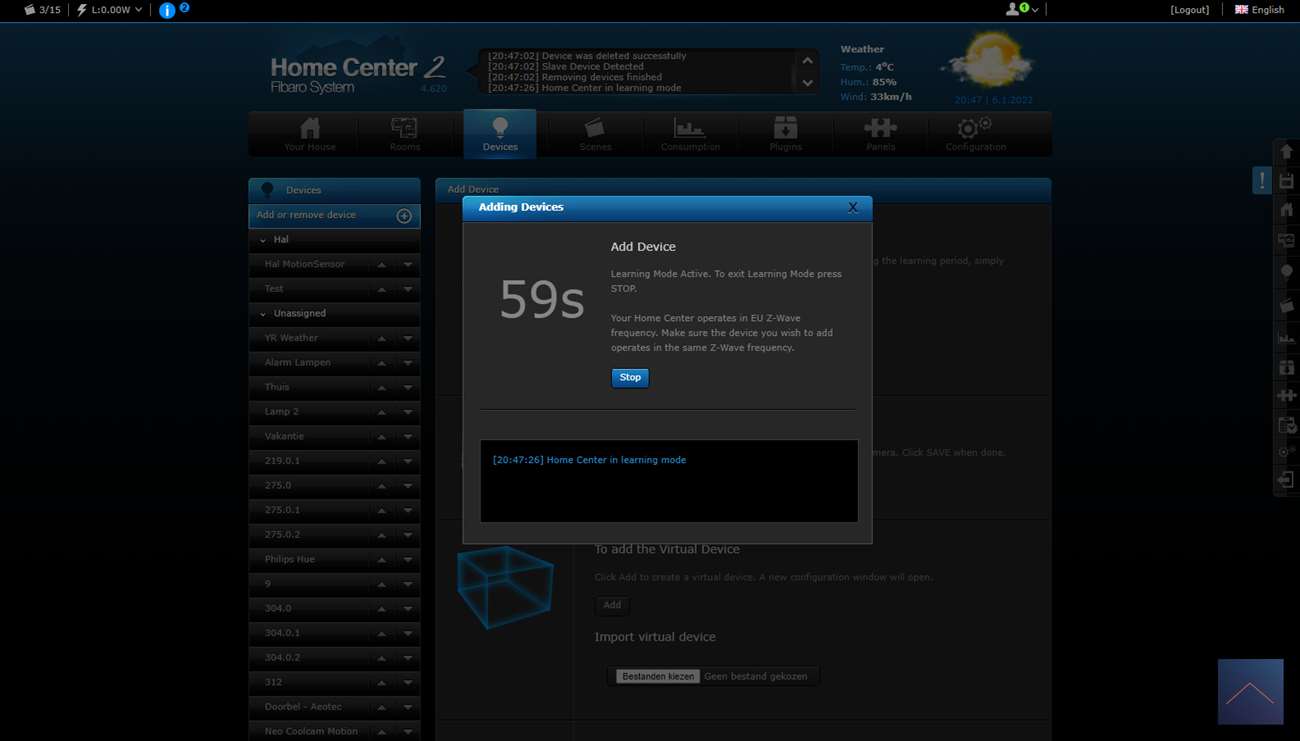The width and height of the screenshot is (1300, 741).
Task: Click the Stop button to exit learning mode
Action: point(630,378)
